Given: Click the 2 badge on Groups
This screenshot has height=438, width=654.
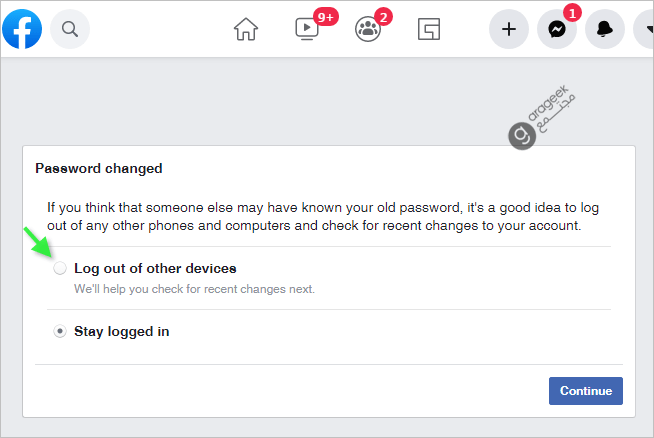Looking at the screenshot, I should [x=383, y=17].
